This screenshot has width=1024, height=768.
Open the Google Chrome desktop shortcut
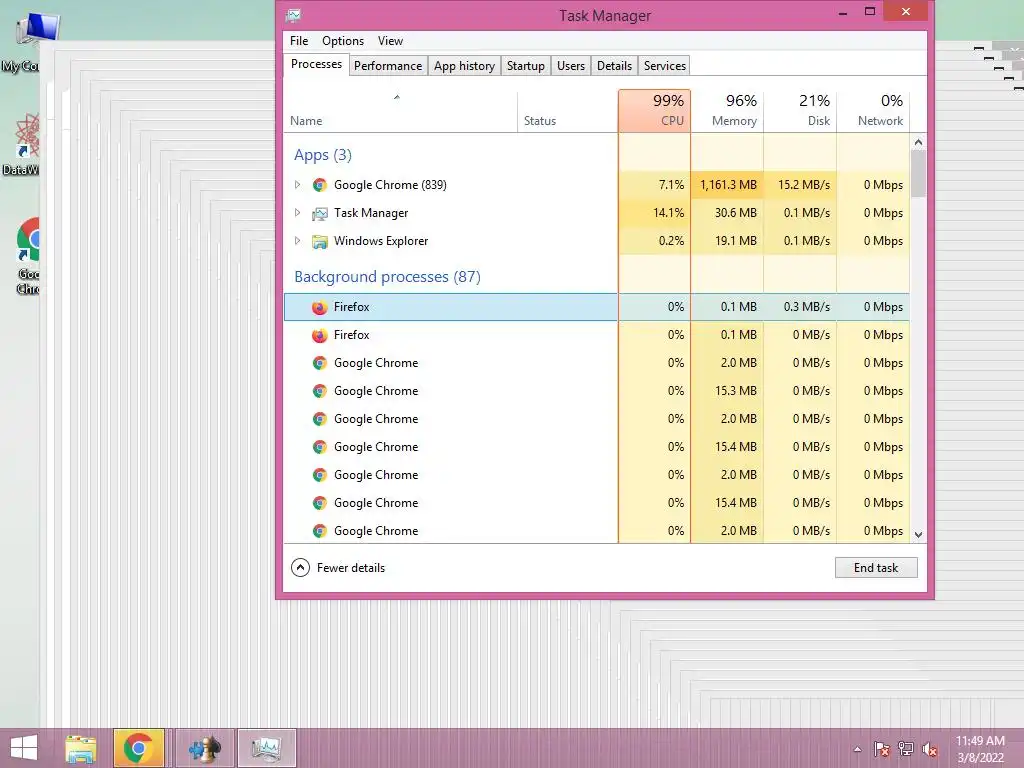pyautogui.click(x=26, y=257)
